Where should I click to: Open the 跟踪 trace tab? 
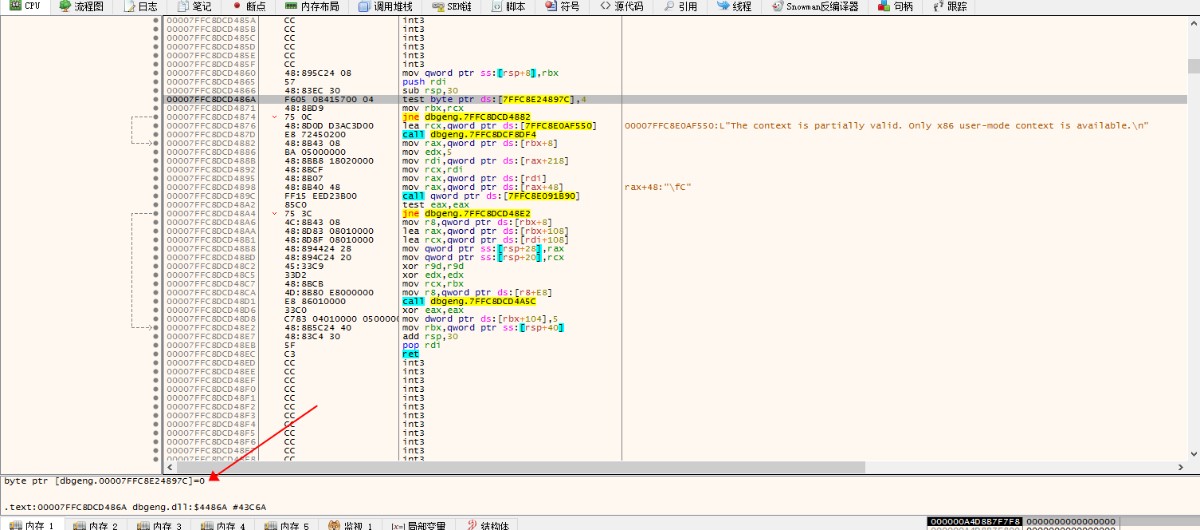950,6
